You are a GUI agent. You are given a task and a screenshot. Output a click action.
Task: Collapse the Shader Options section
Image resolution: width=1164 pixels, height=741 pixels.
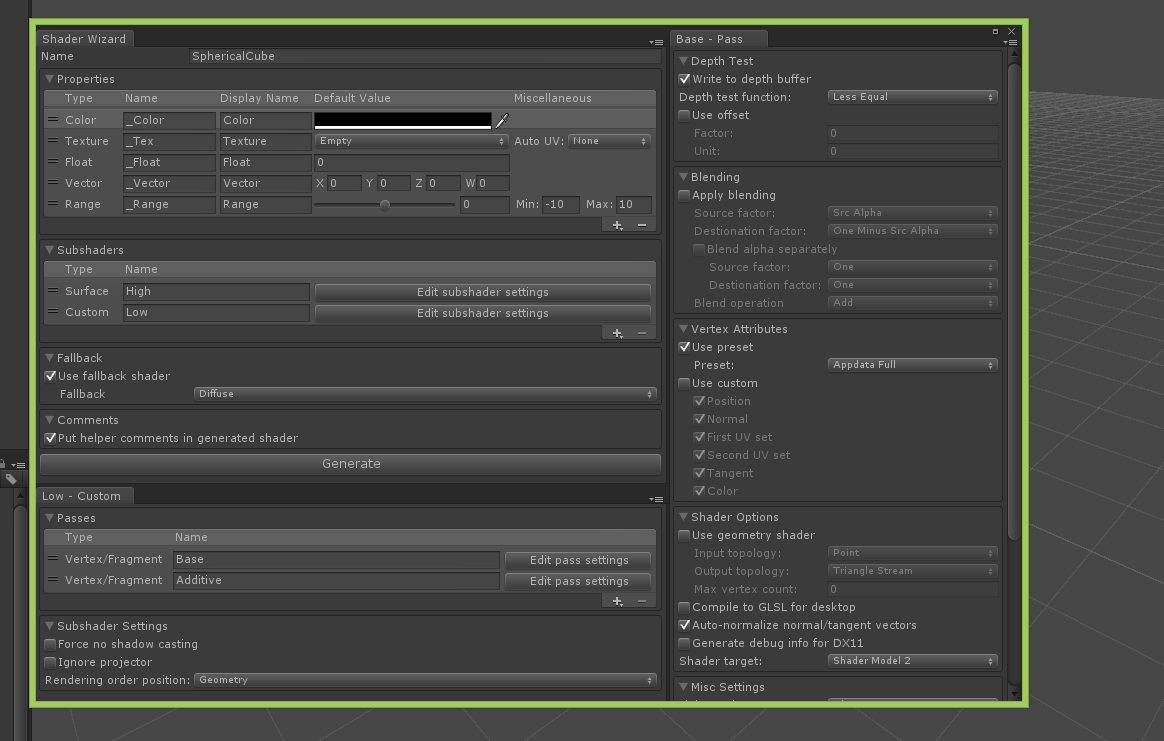point(684,517)
